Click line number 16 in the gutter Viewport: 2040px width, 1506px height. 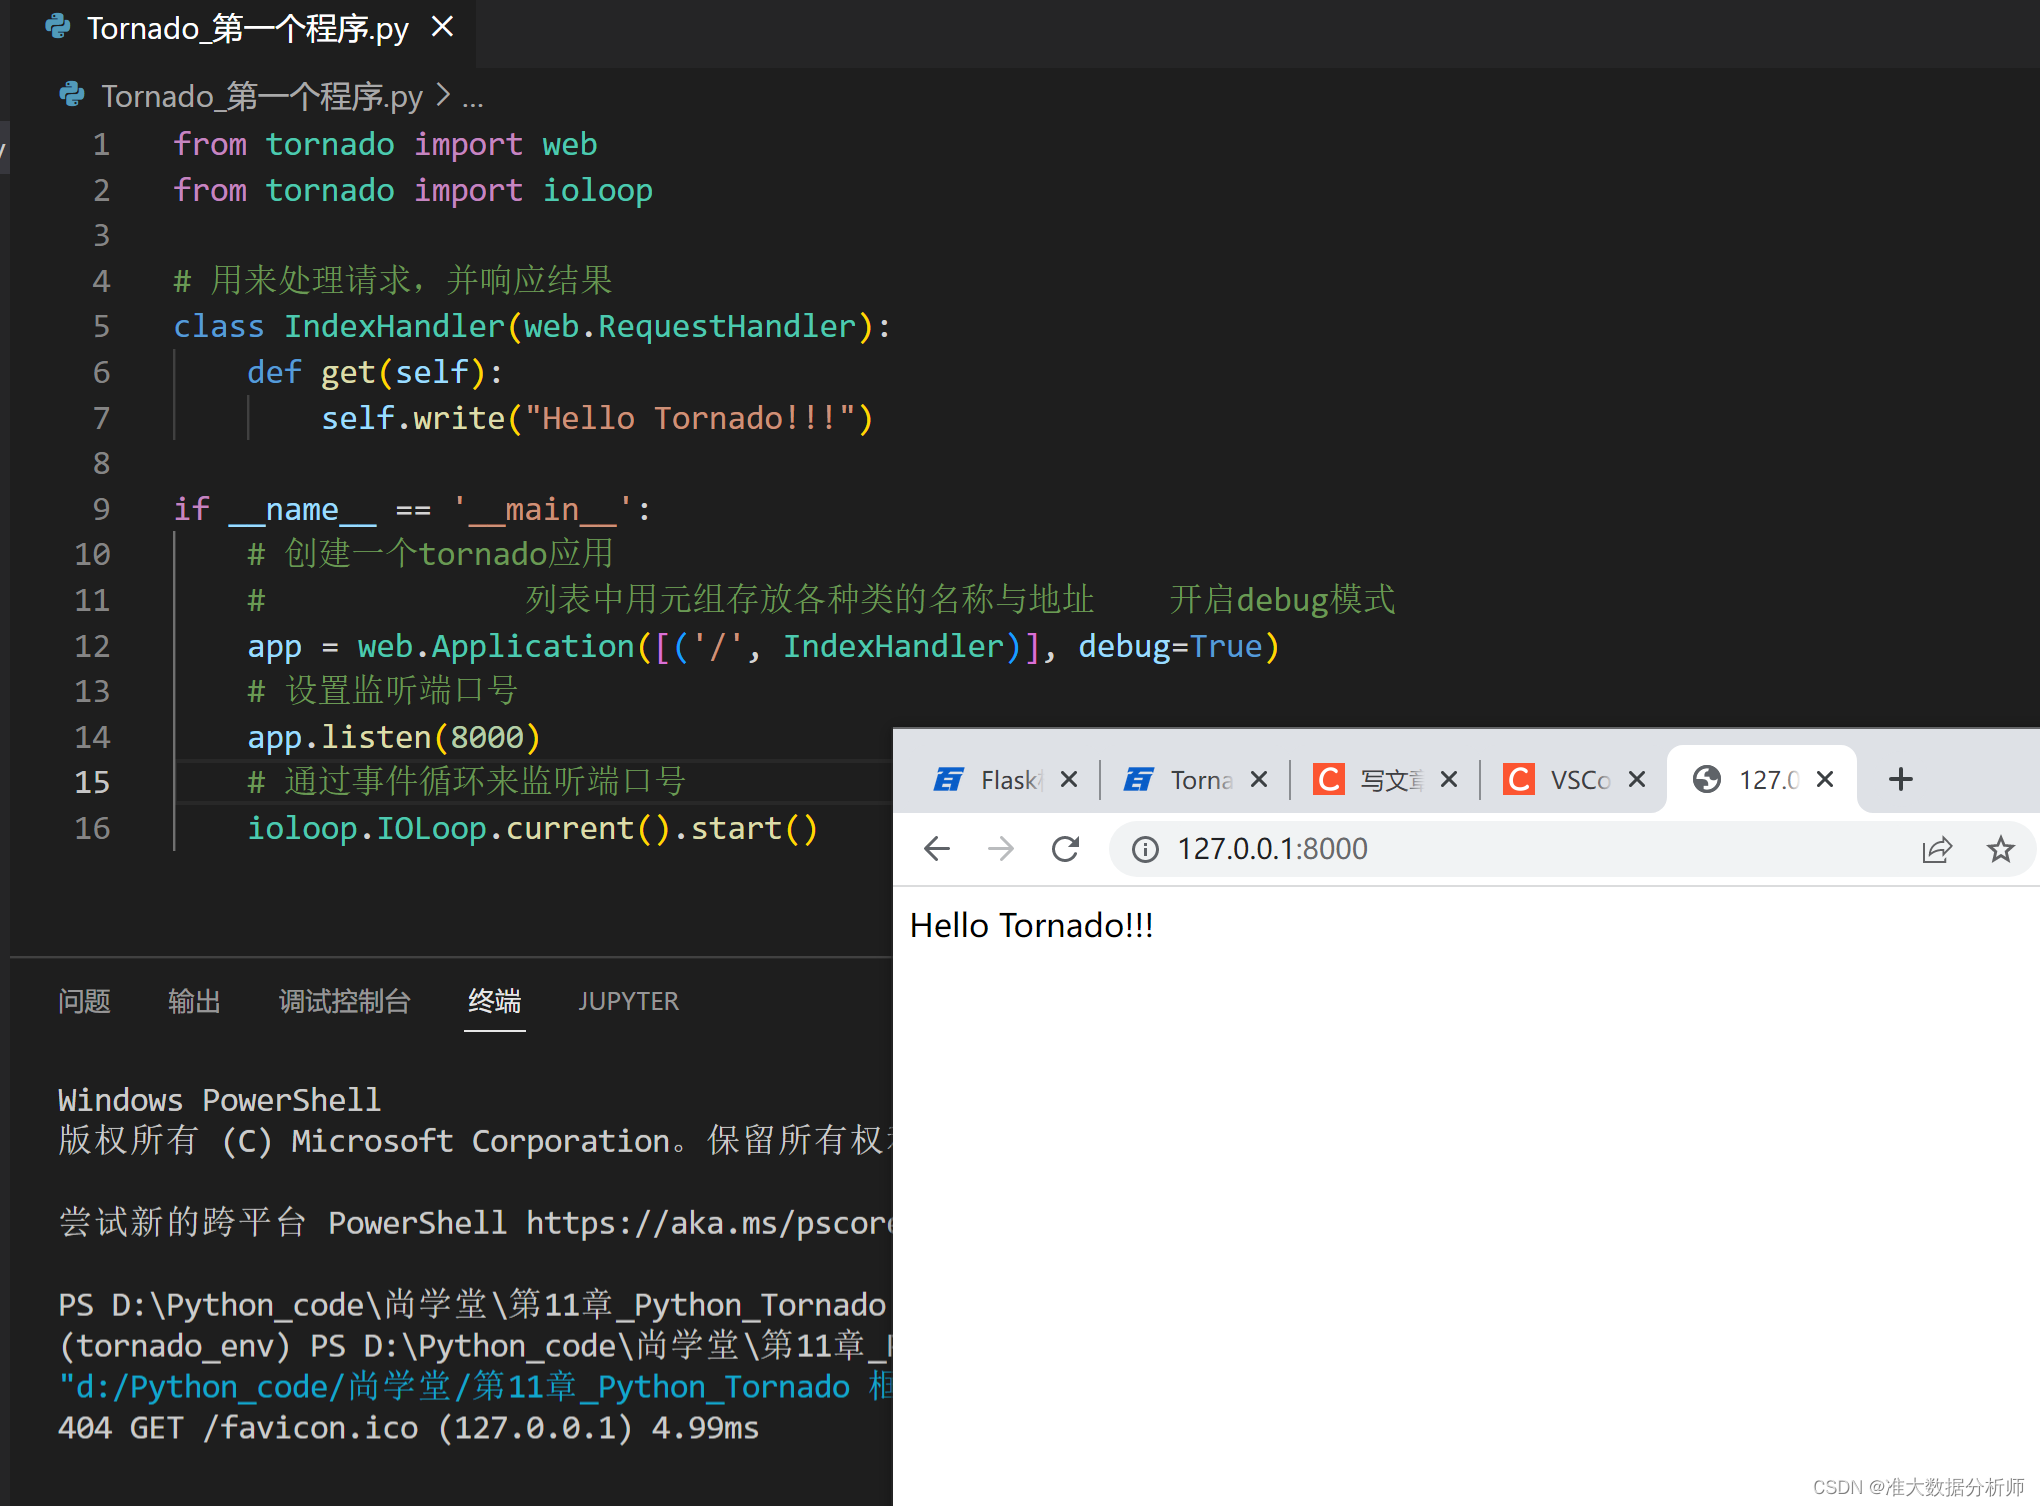tap(92, 828)
